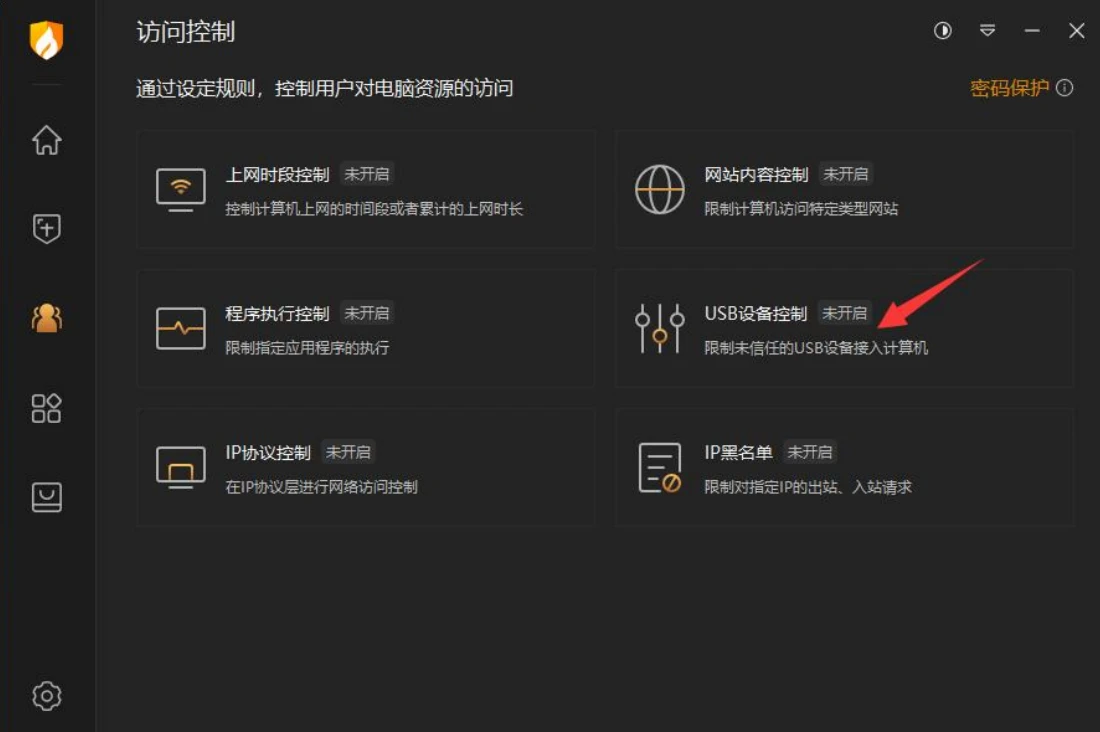Click description 在IP协议层进行网络访问控制
1100x732 pixels.
coord(321,486)
